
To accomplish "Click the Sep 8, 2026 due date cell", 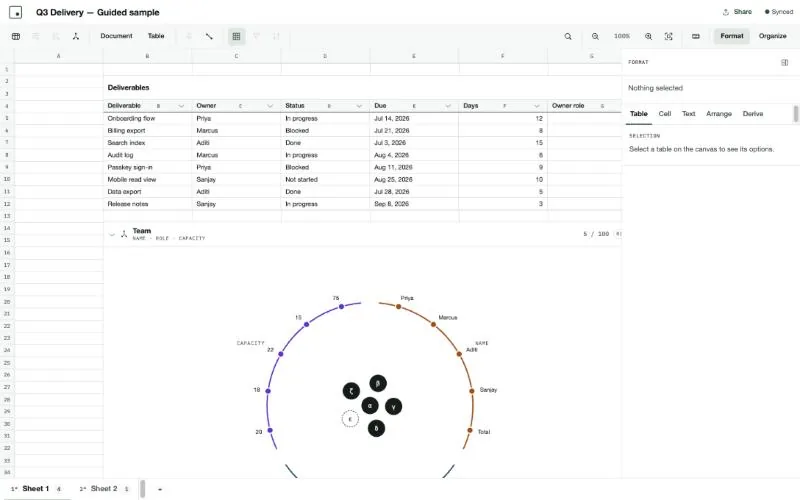I will pos(414,204).
